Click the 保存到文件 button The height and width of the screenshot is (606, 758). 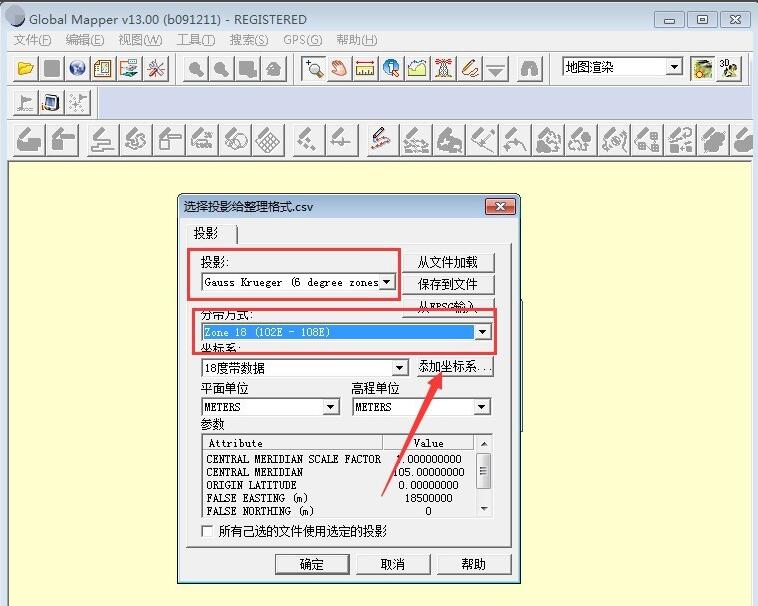448,284
